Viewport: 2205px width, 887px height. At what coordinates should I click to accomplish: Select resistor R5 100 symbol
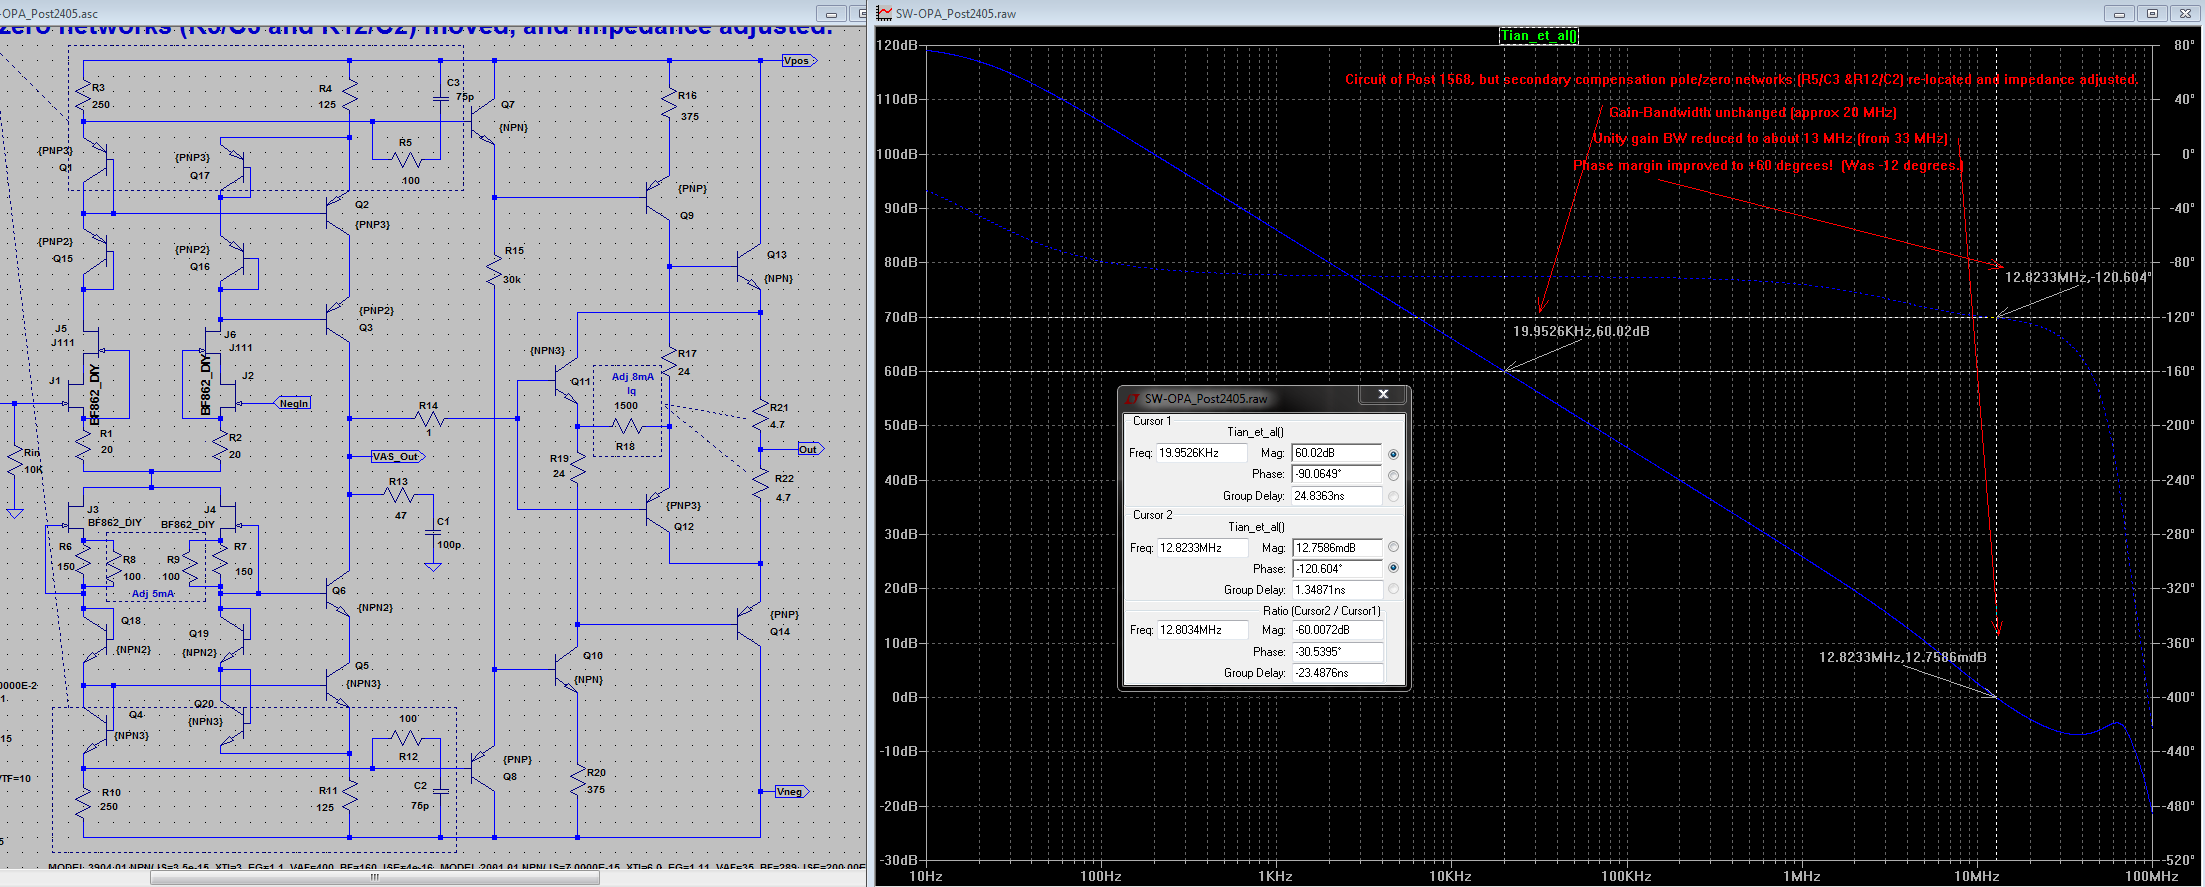(x=407, y=160)
